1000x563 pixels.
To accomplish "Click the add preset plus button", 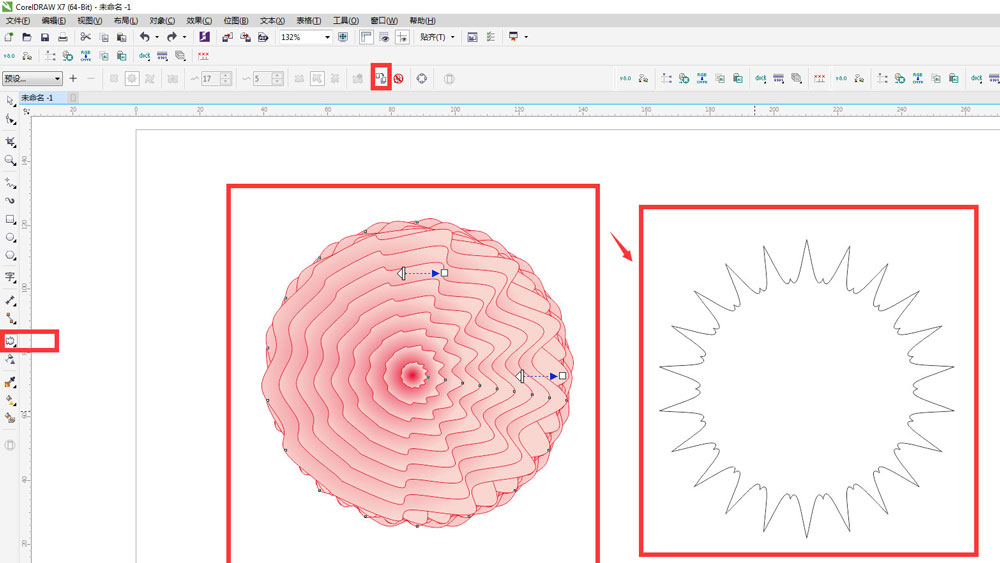I will click(73, 78).
